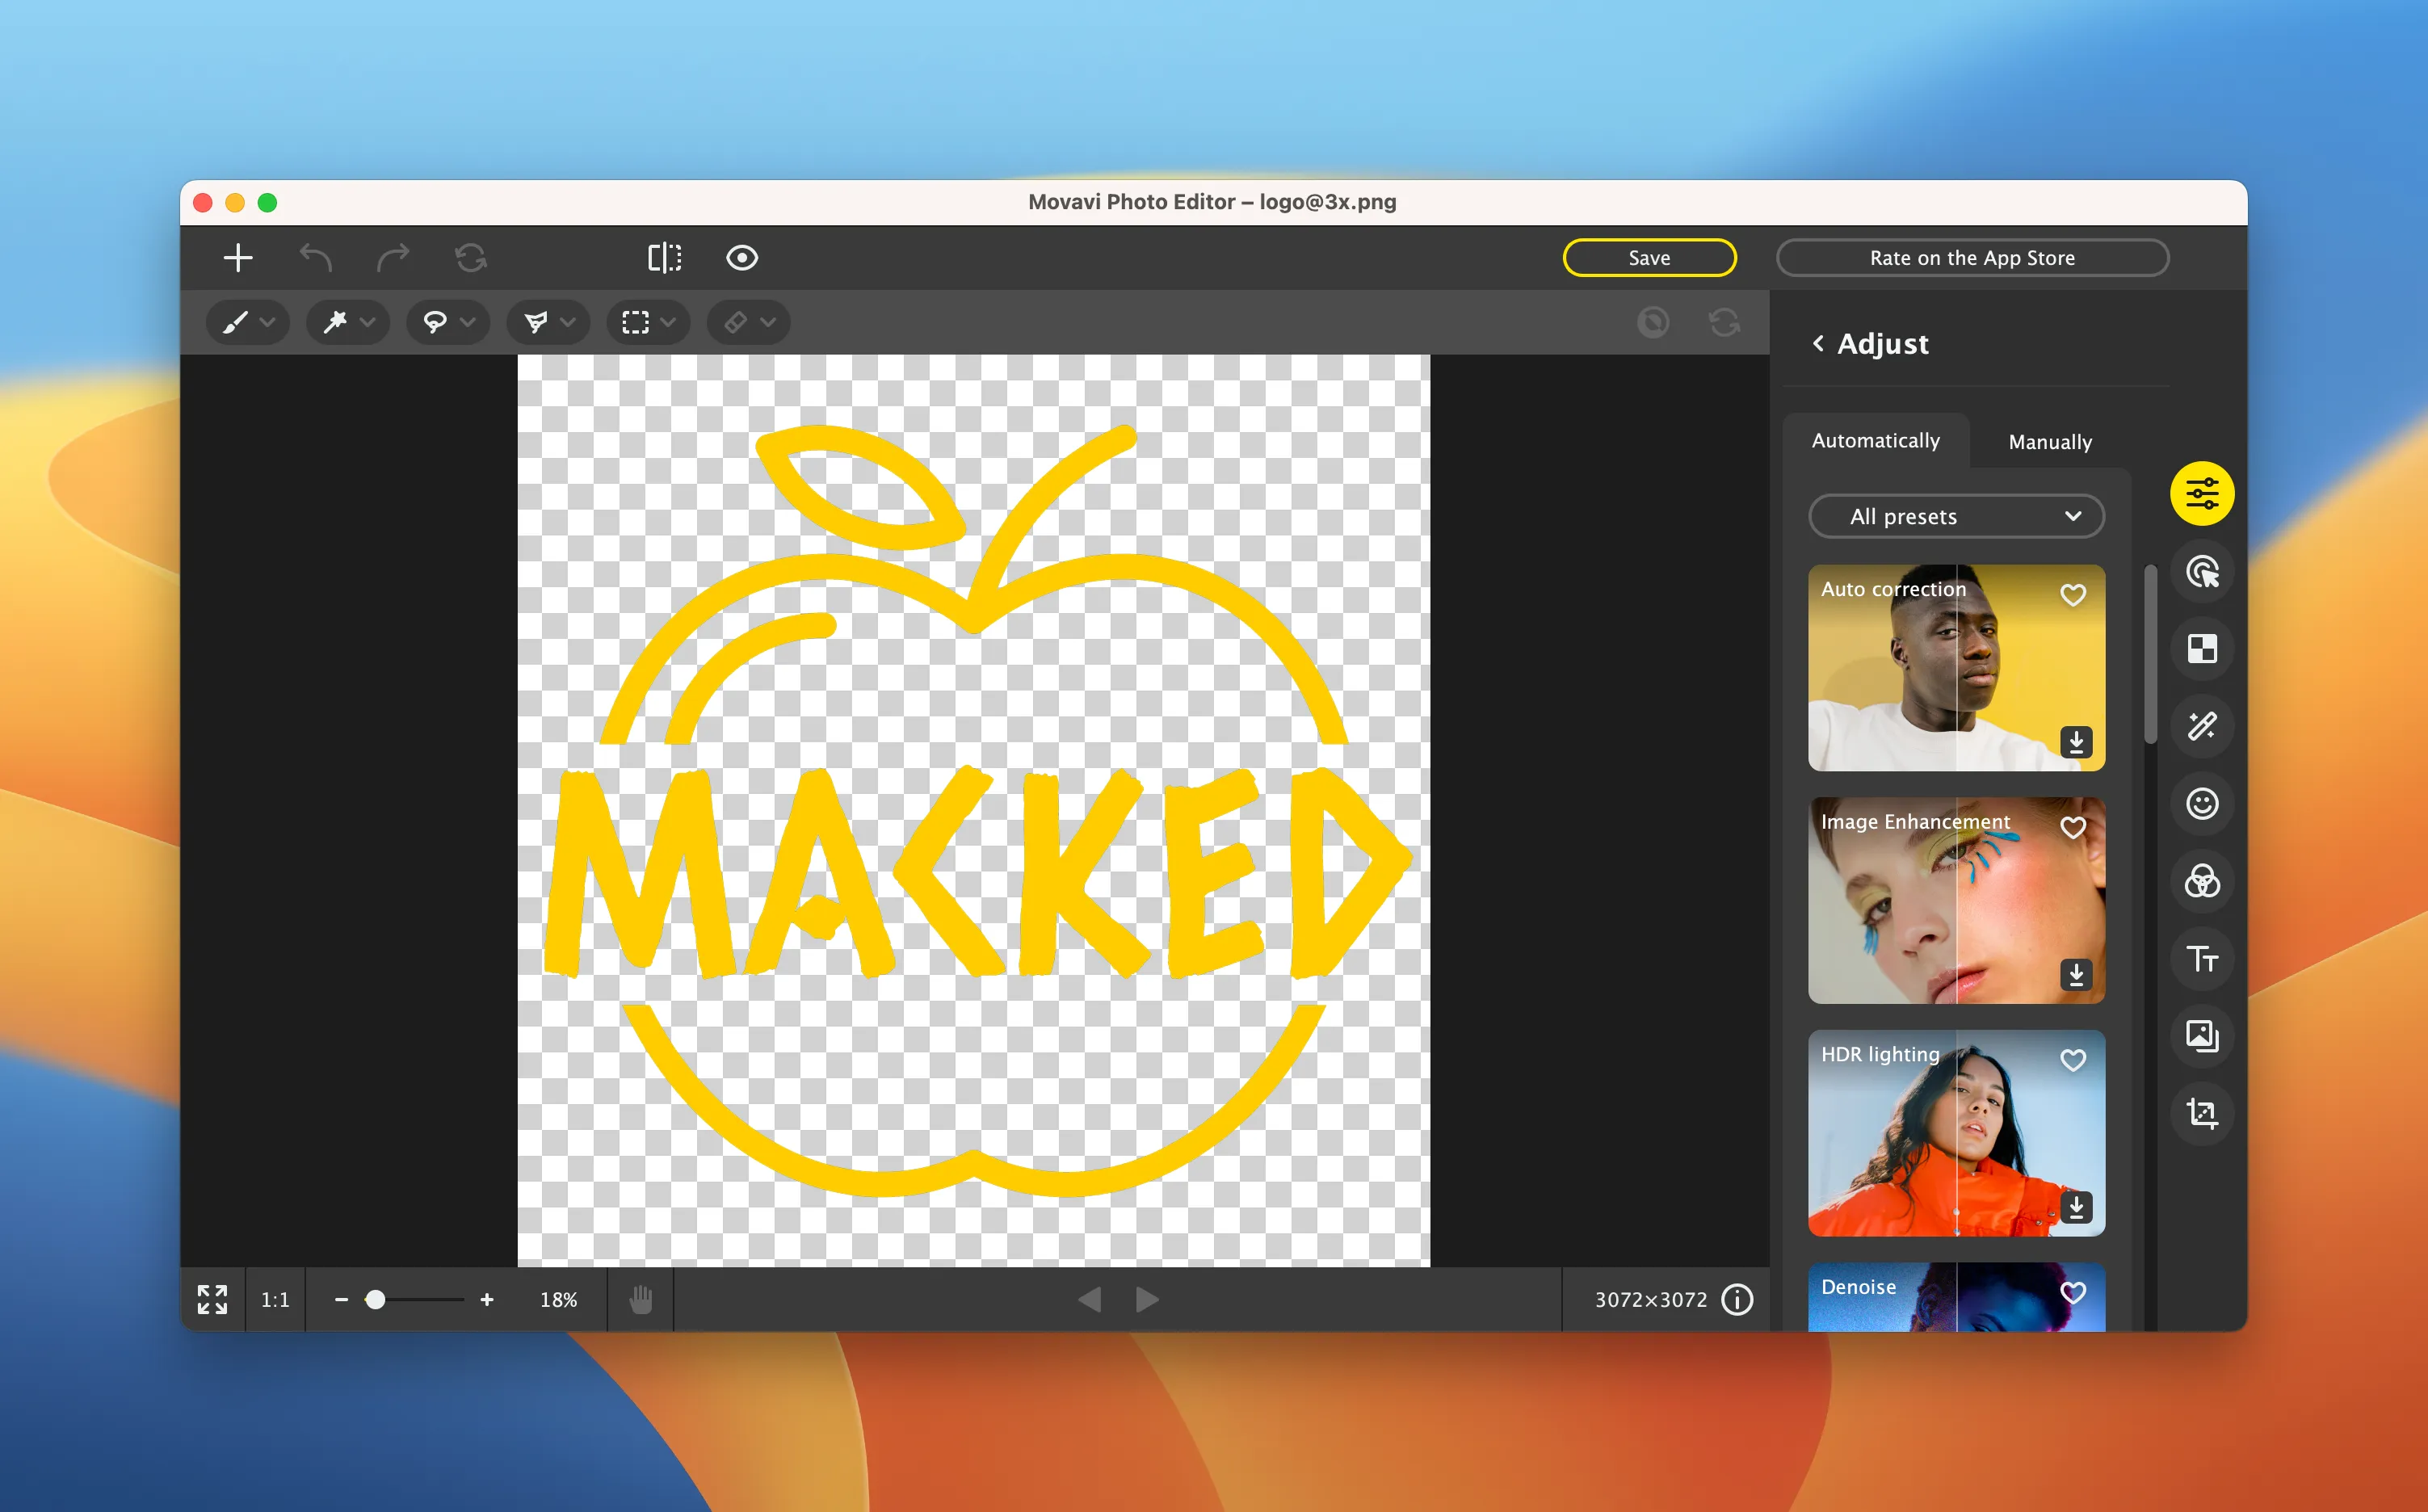
Task: Favorite the Auto correction preset
Action: click(2073, 595)
